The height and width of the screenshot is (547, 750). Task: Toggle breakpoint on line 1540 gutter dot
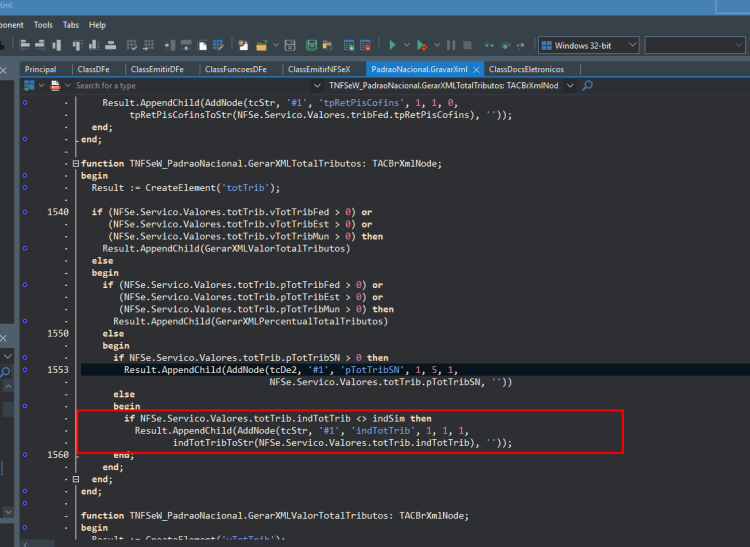(x=25, y=212)
